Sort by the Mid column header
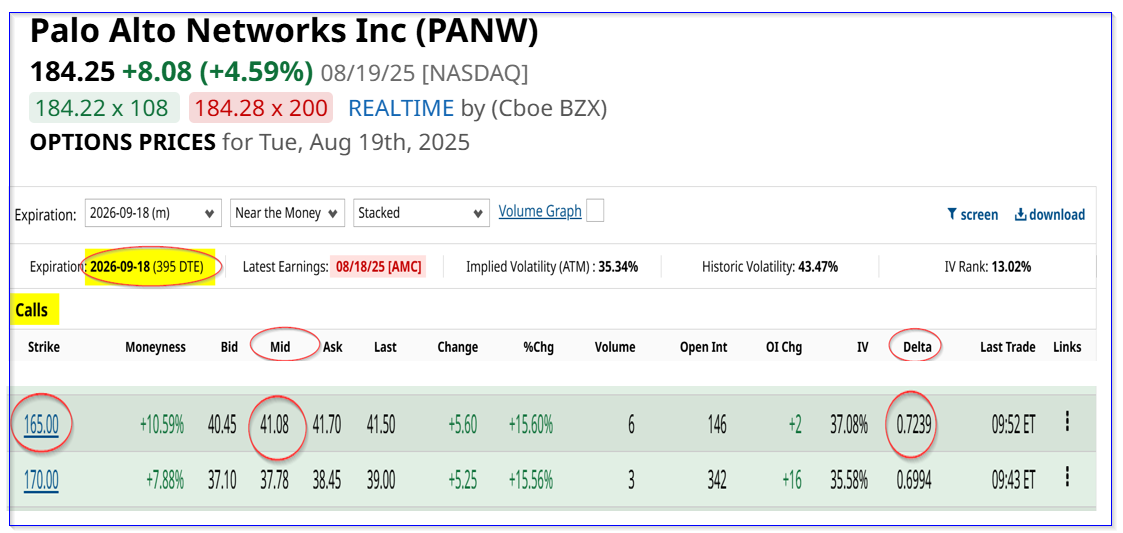Image resolution: width=1123 pixels, height=533 pixels. click(282, 347)
